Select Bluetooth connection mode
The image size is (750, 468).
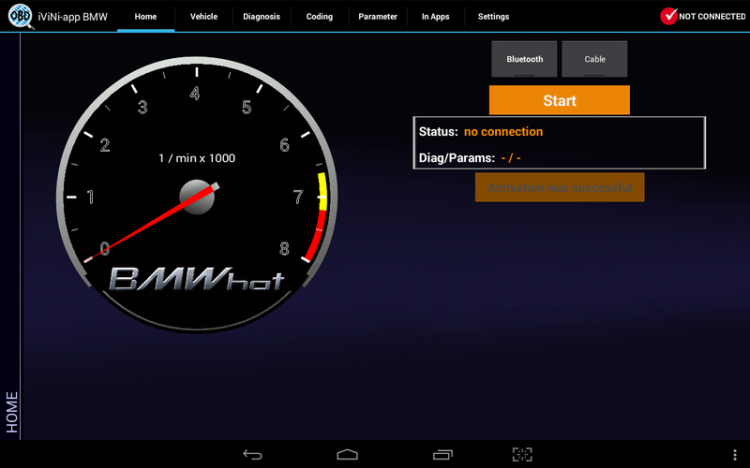point(524,59)
